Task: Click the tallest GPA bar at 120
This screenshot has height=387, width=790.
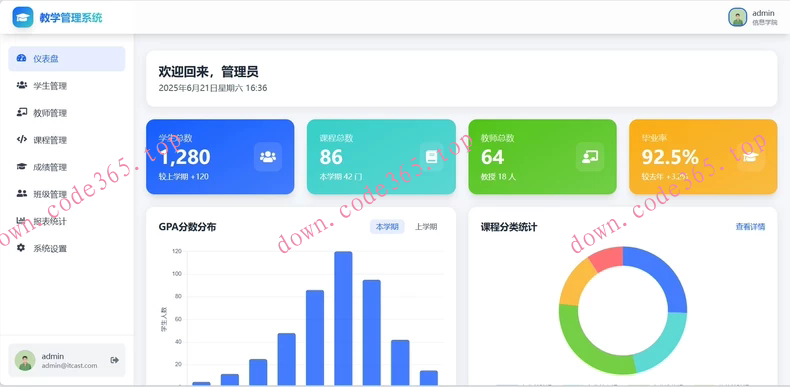Action: click(x=343, y=318)
